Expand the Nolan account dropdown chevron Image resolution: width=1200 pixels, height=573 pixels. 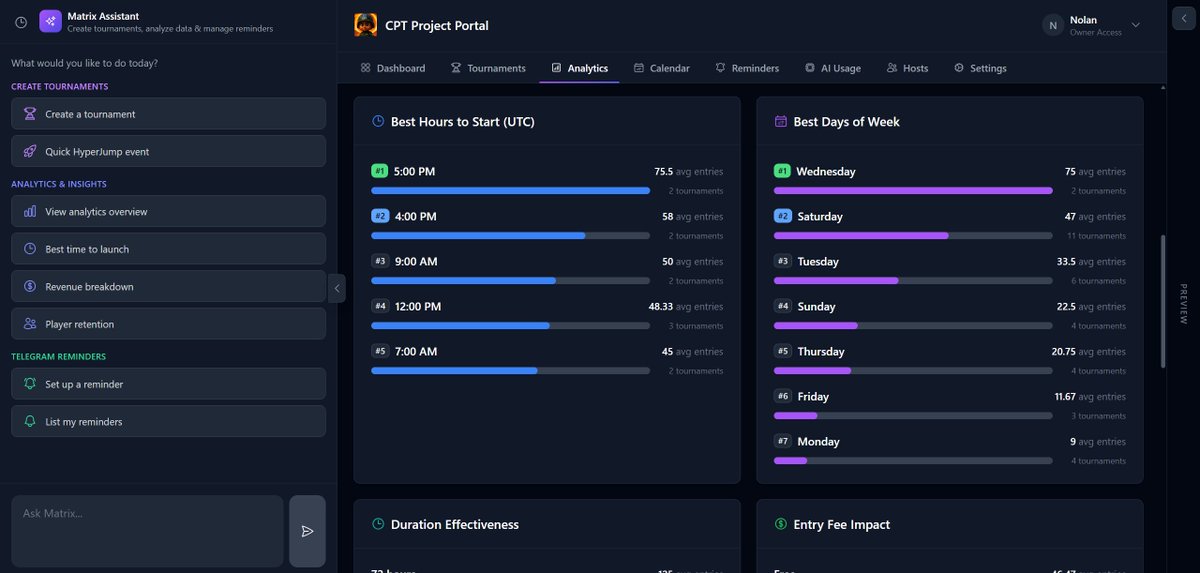coord(1135,25)
